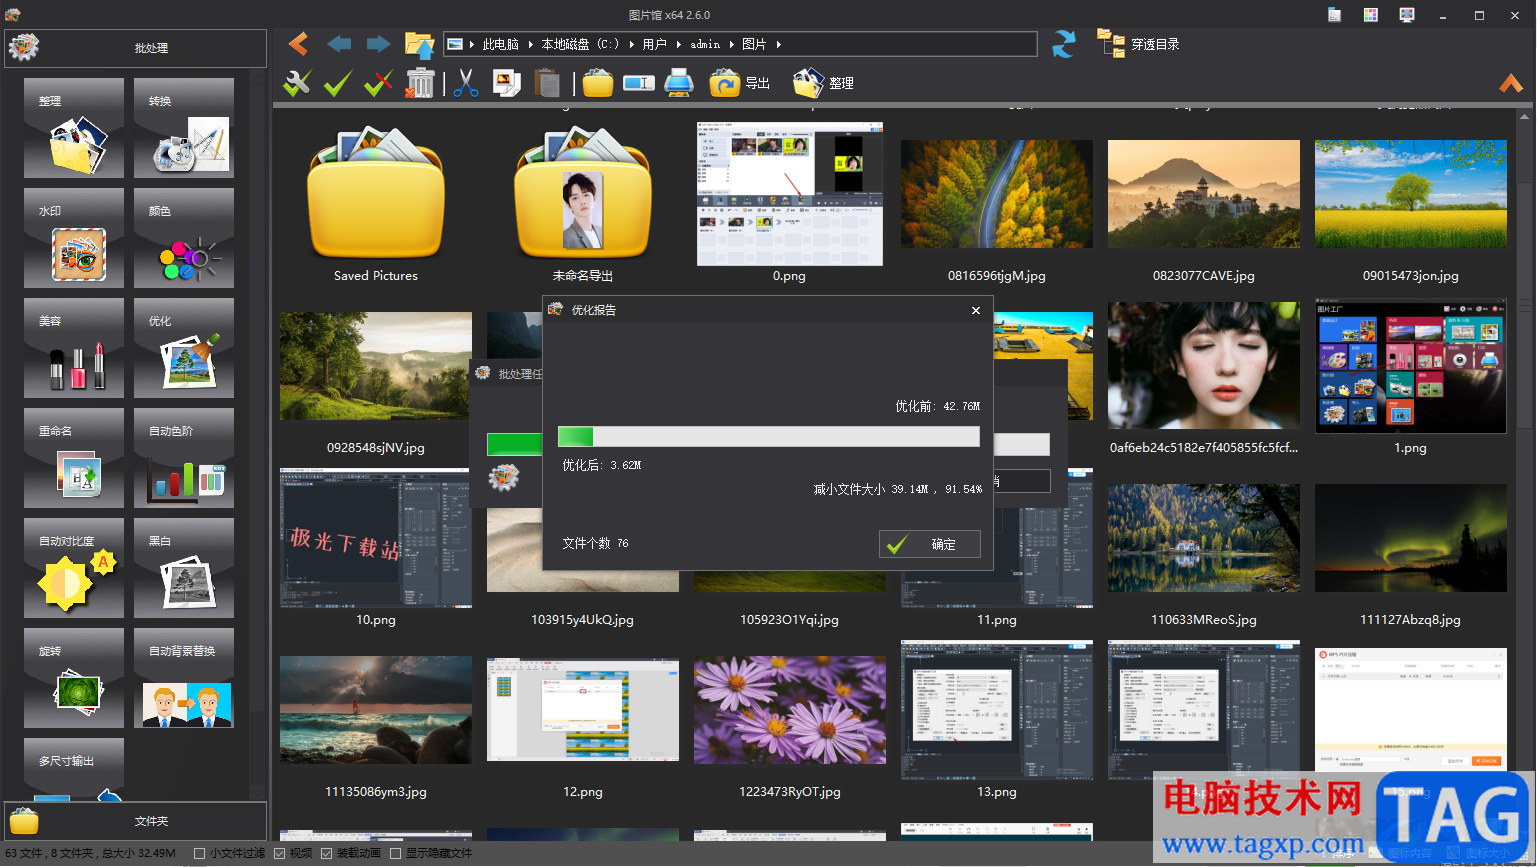Image resolution: width=1537 pixels, height=867 pixels.
Task: Enable the 显示隐藏文件 checkbox
Action: [x=395, y=853]
